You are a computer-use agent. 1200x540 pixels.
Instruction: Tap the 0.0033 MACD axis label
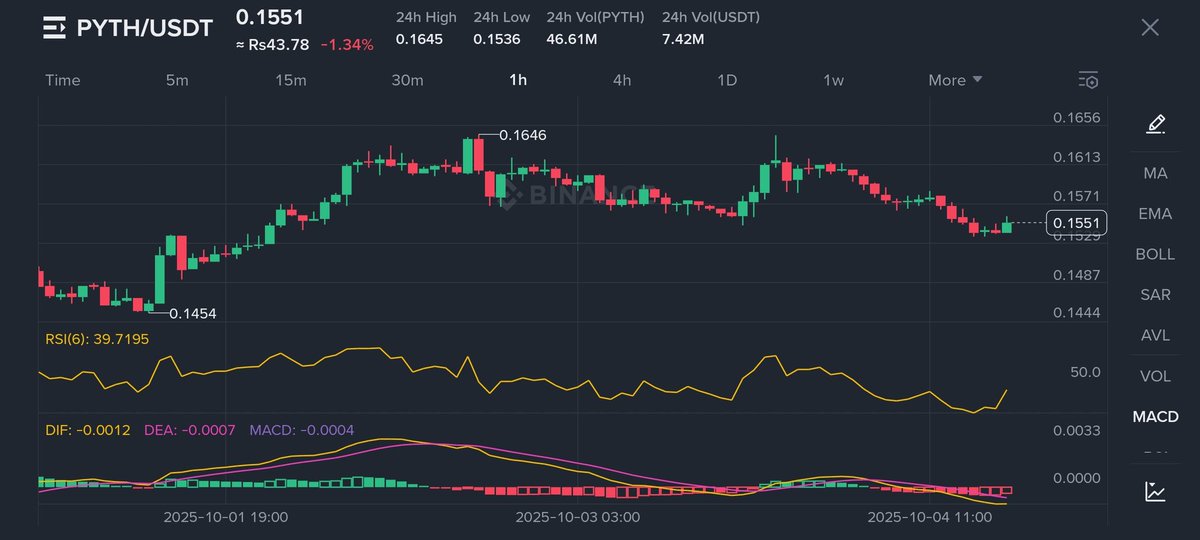[1077, 431]
